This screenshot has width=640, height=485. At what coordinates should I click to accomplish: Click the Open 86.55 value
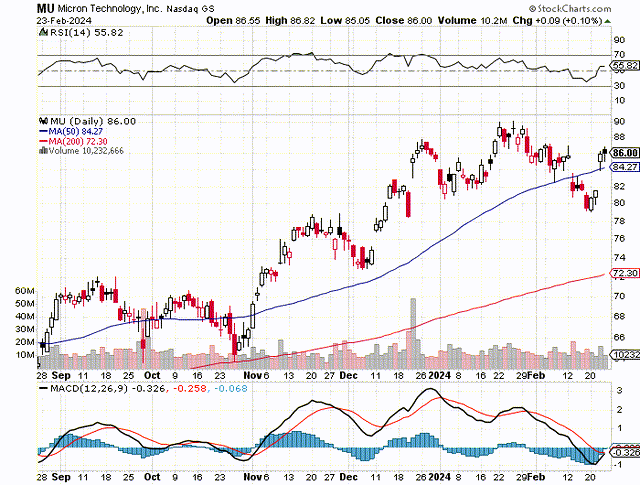tap(233, 21)
